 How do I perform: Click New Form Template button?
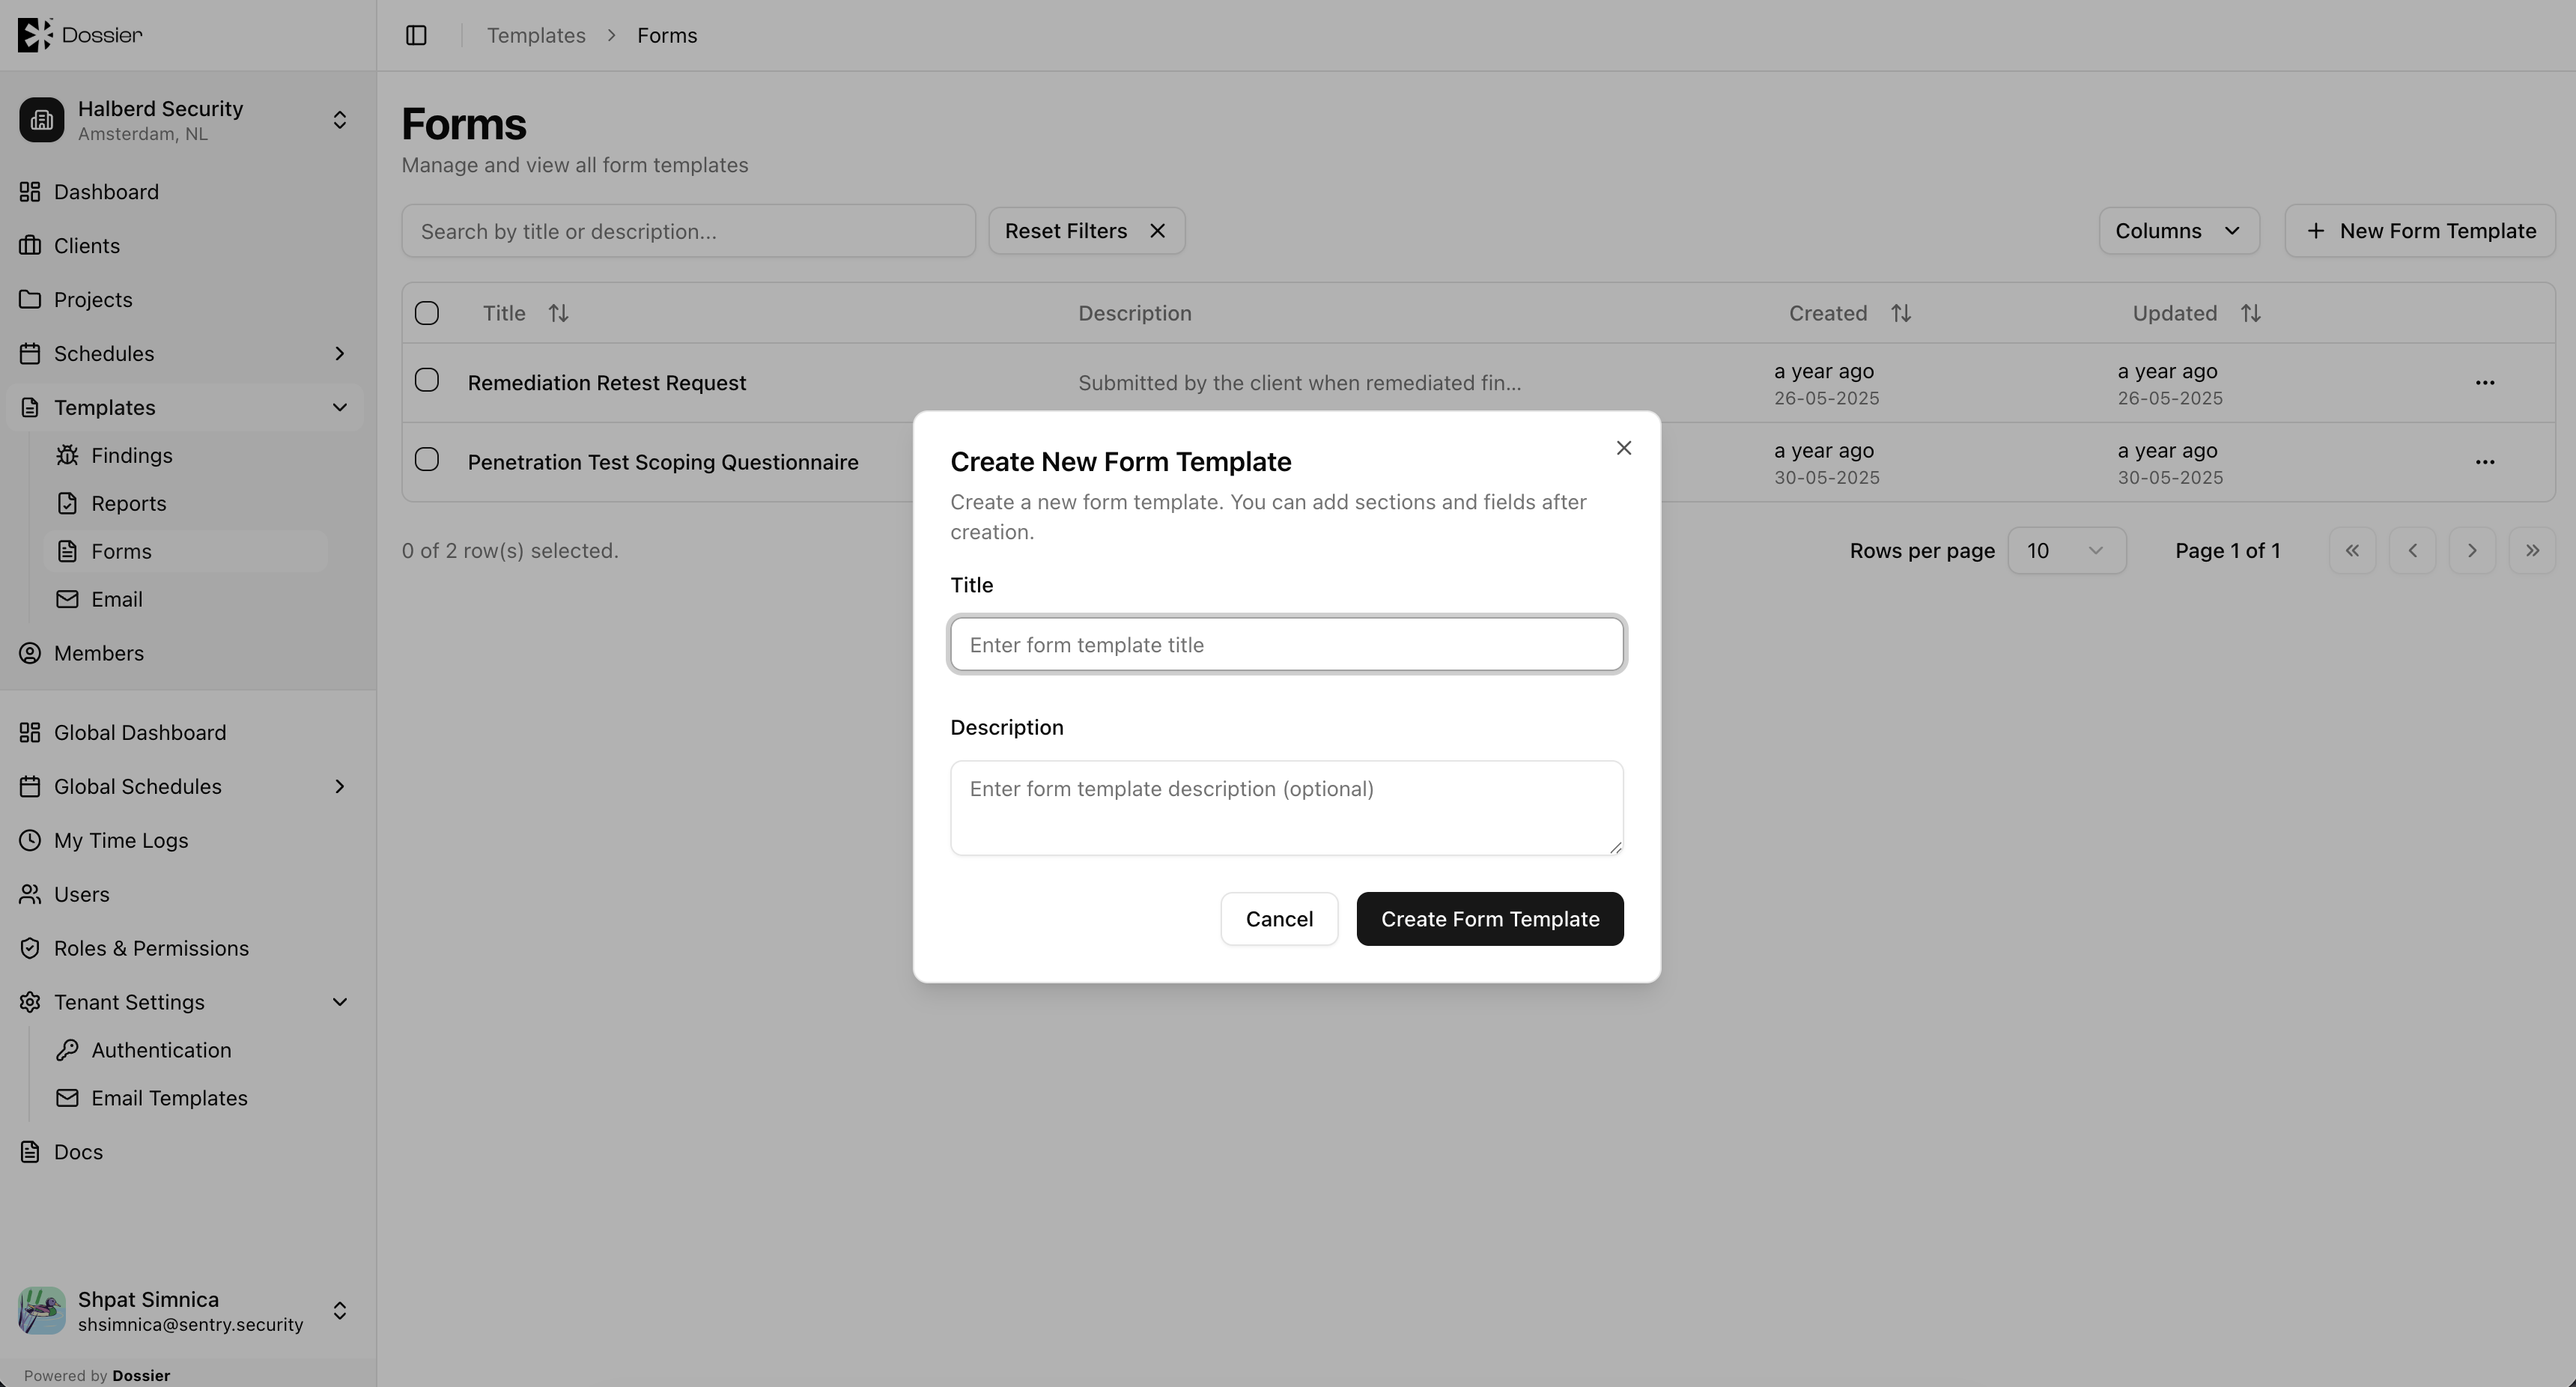pos(2420,231)
